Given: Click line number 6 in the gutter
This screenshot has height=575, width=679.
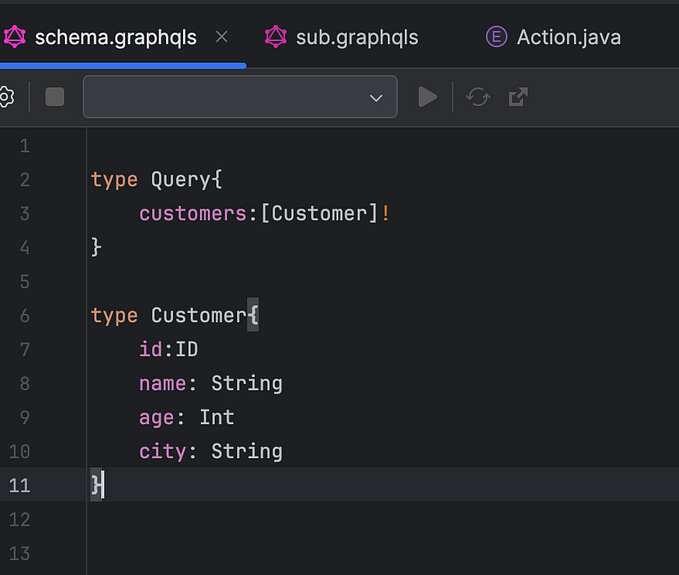Looking at the screenshot, I should 25,316.
